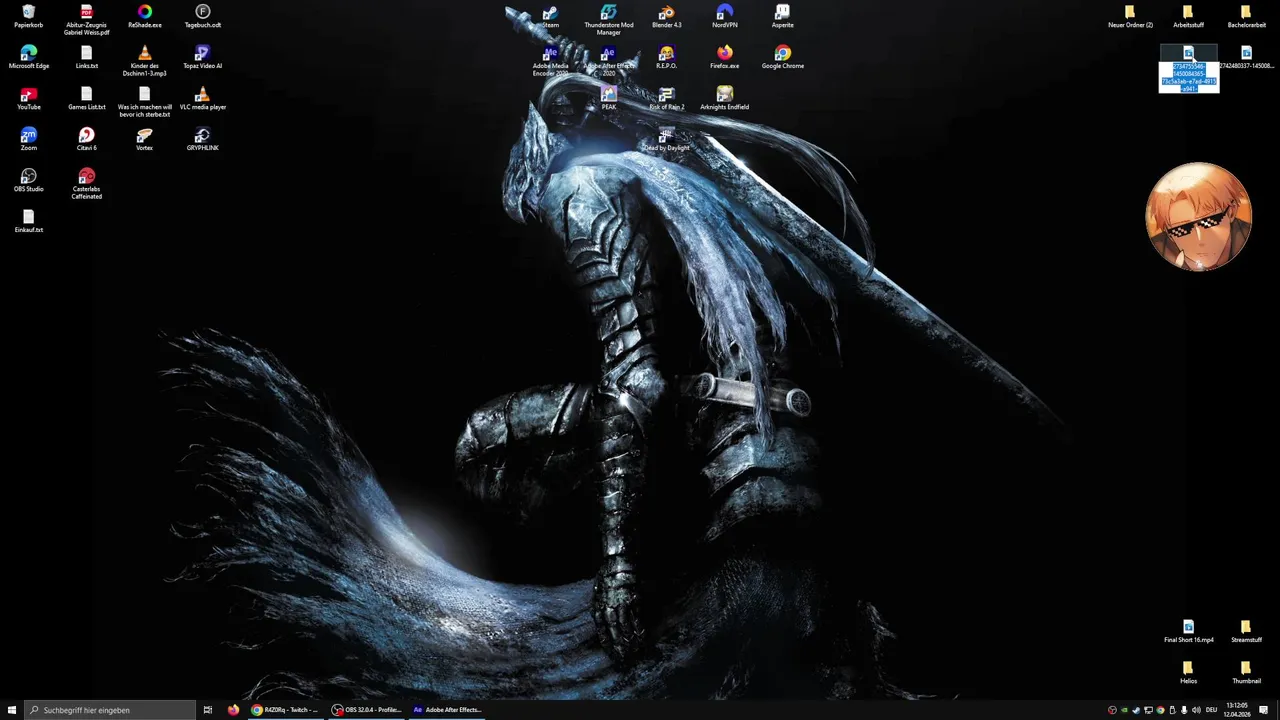This screenshot has height=720, width=1280.
Task: Select the NordVPN desktop shortcut
Action: click(724, 16)
